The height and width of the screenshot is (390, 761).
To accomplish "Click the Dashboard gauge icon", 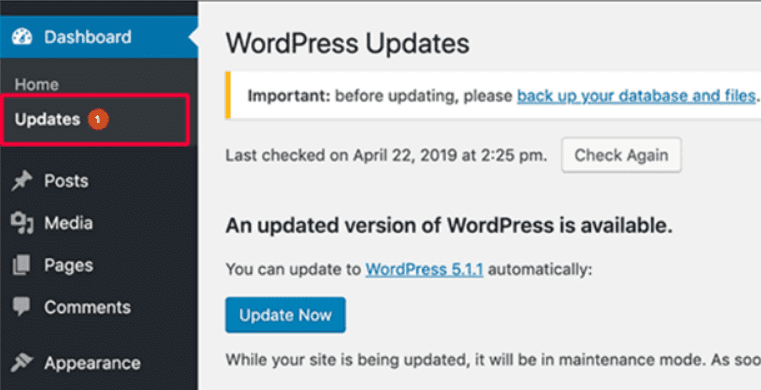I will (x=22, y=37).
